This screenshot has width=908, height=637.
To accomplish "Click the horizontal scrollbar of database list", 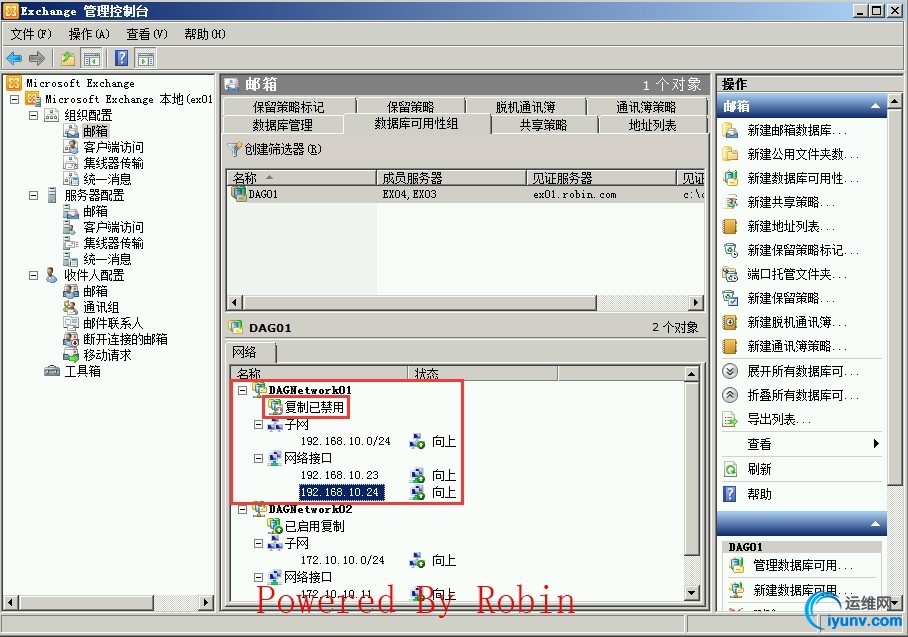I will click(419, 302).
